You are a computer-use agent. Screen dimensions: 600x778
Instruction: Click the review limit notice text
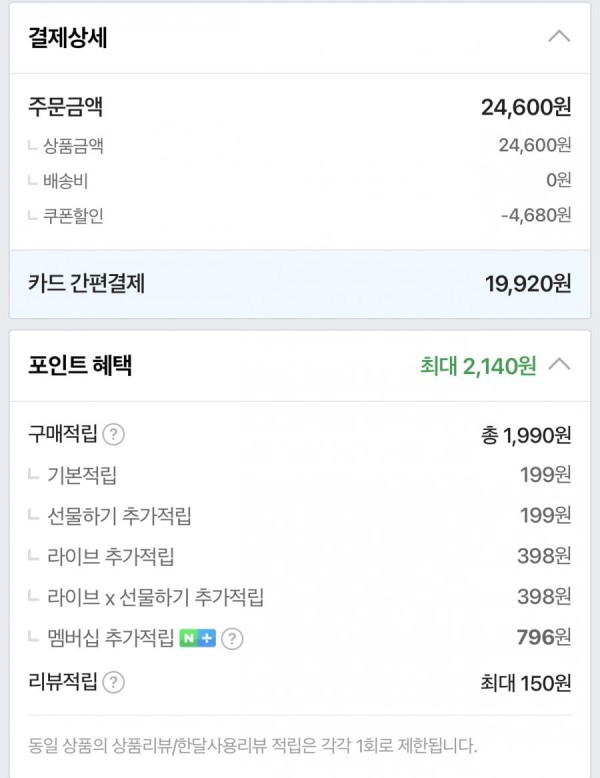coord(253,745)
